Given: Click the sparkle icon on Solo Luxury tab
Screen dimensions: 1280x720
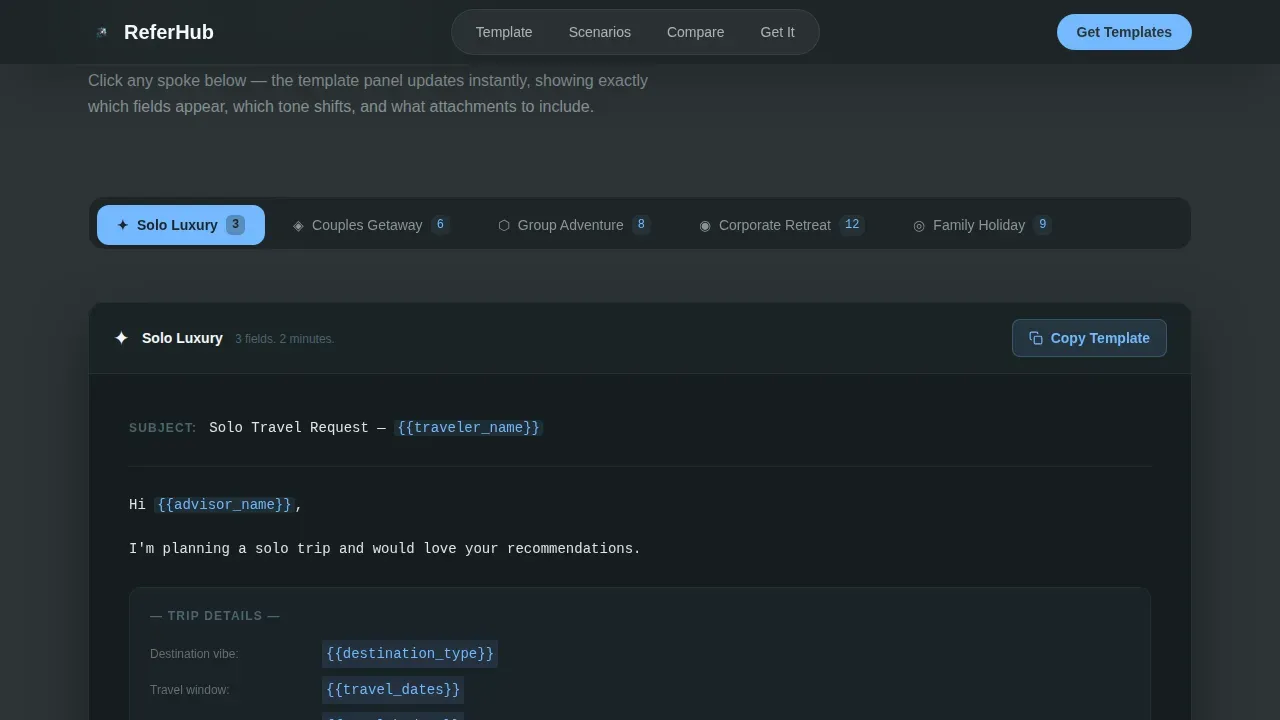Looking at the screenshot, I should click(x=123, y=225).
